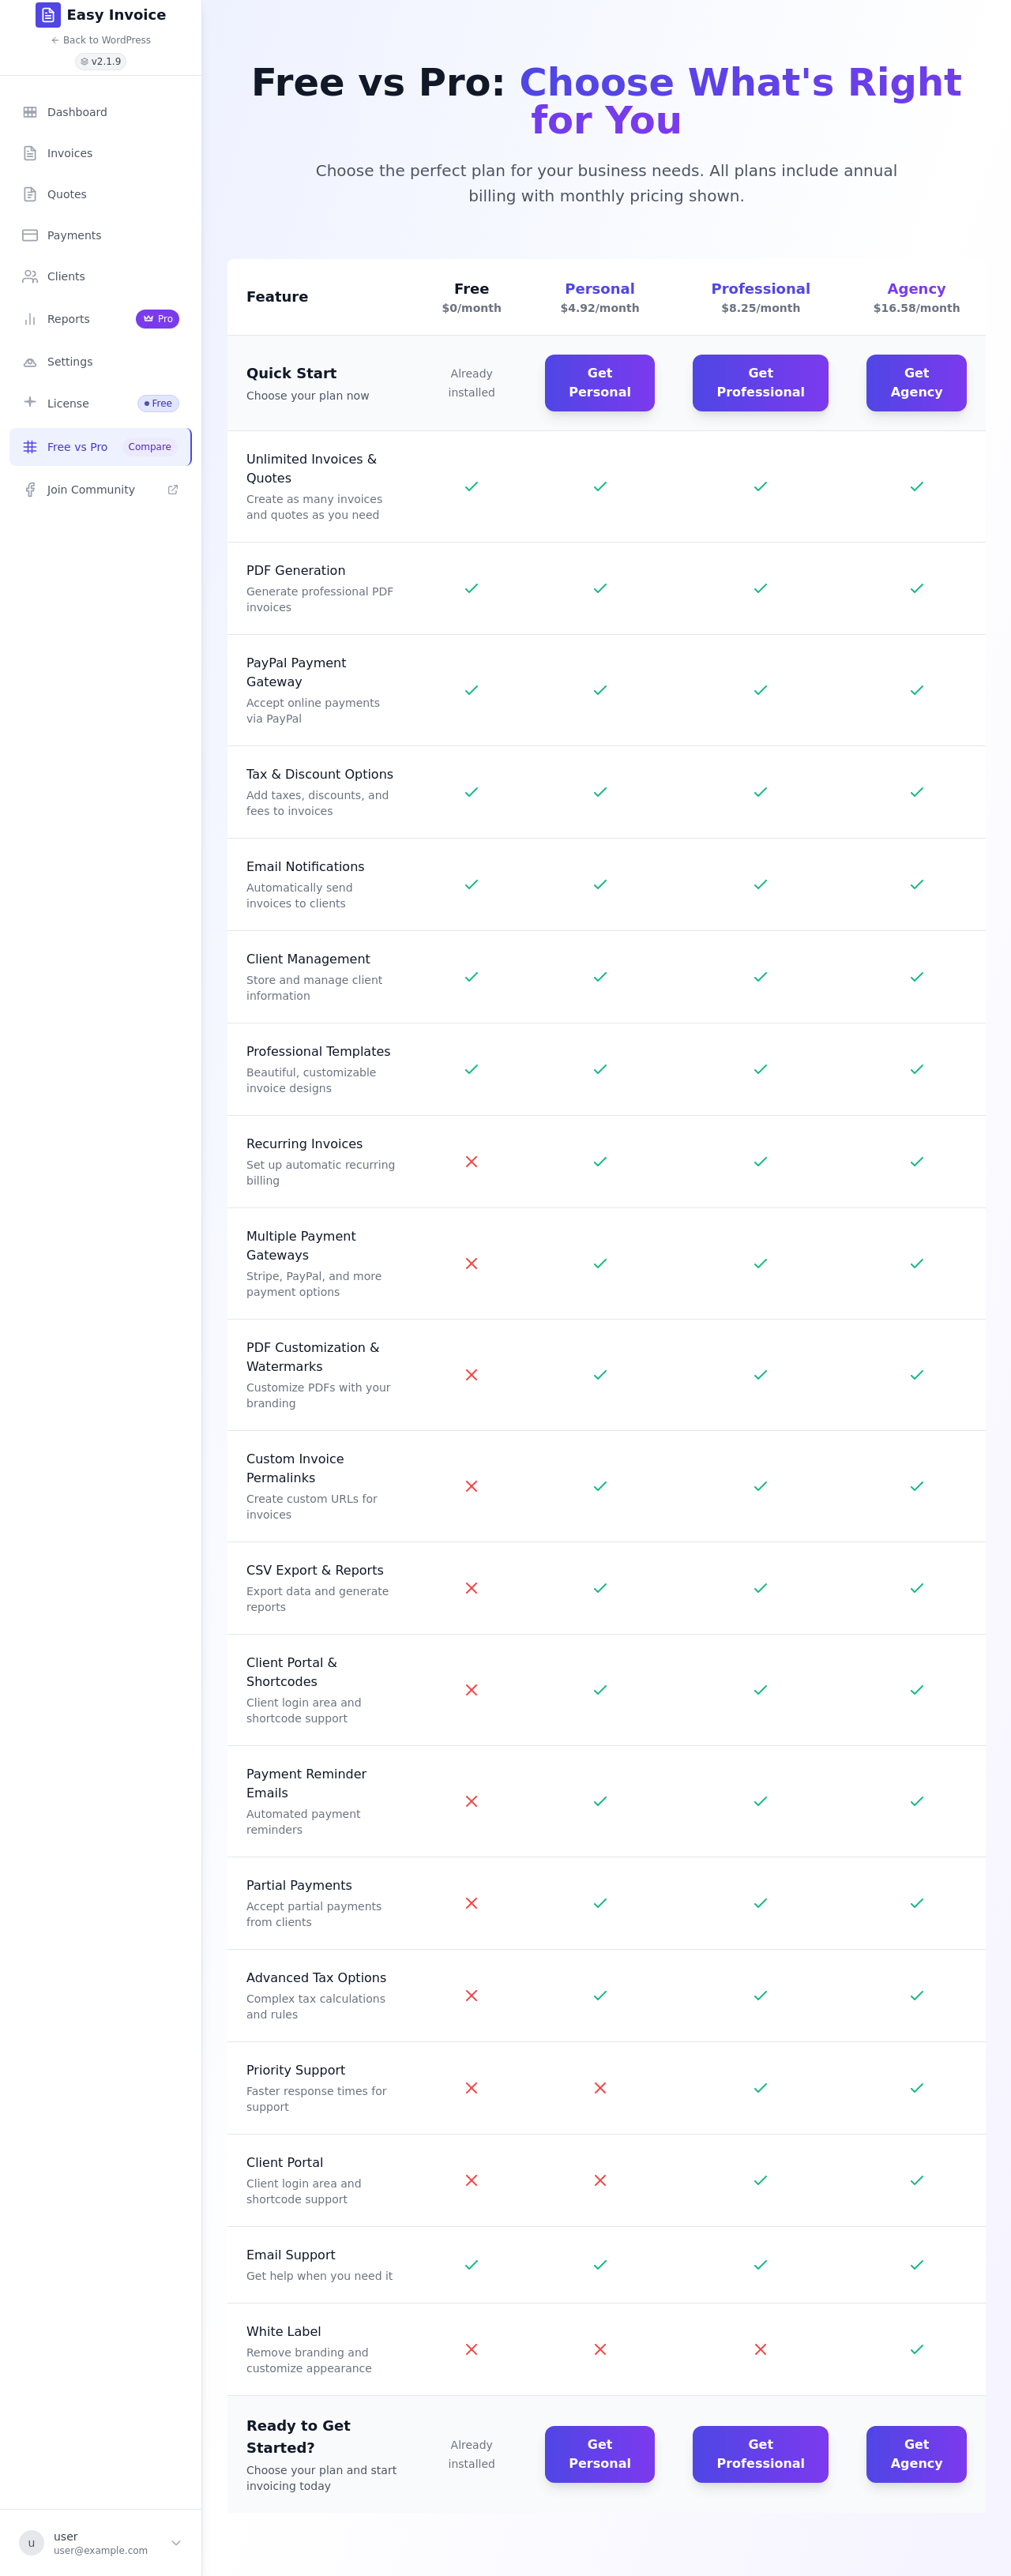Click the Quotes sidebar icon
Viewport: 1011px width, 2576px height.
[x=30, y=194]
